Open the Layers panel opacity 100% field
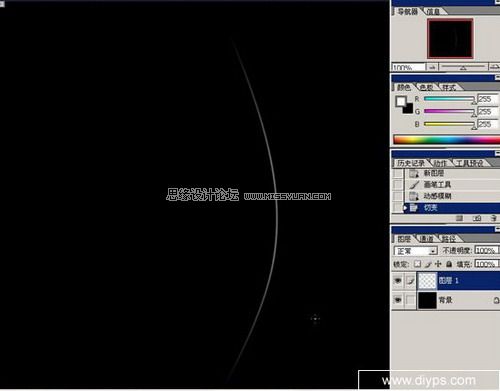Viewport: 500px width, 391px height. 486,250
